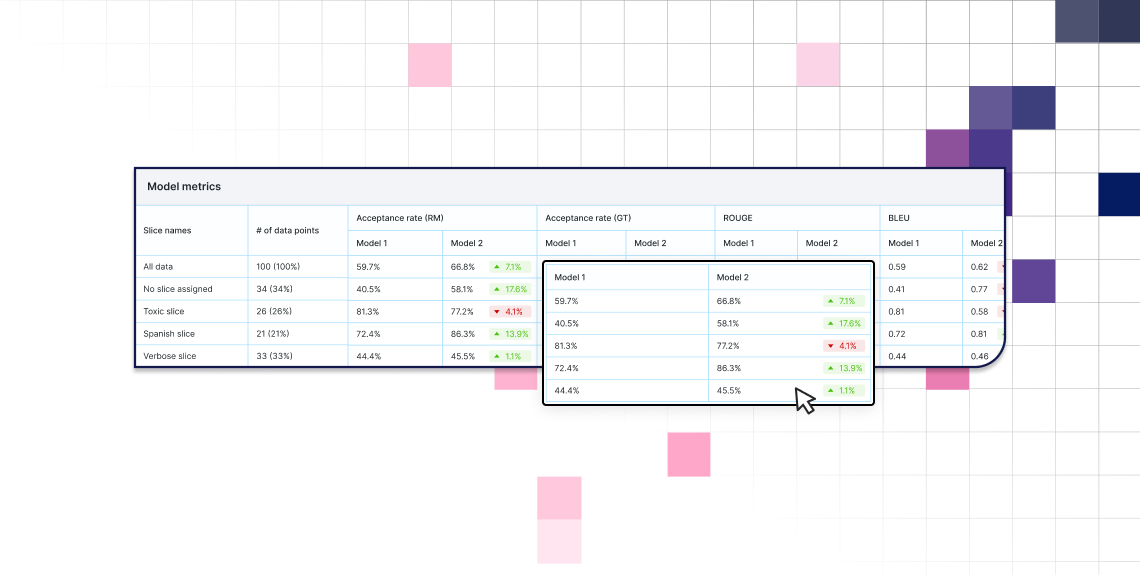
Task: Click the green 7.1% badge in main table
Action: 510,267
